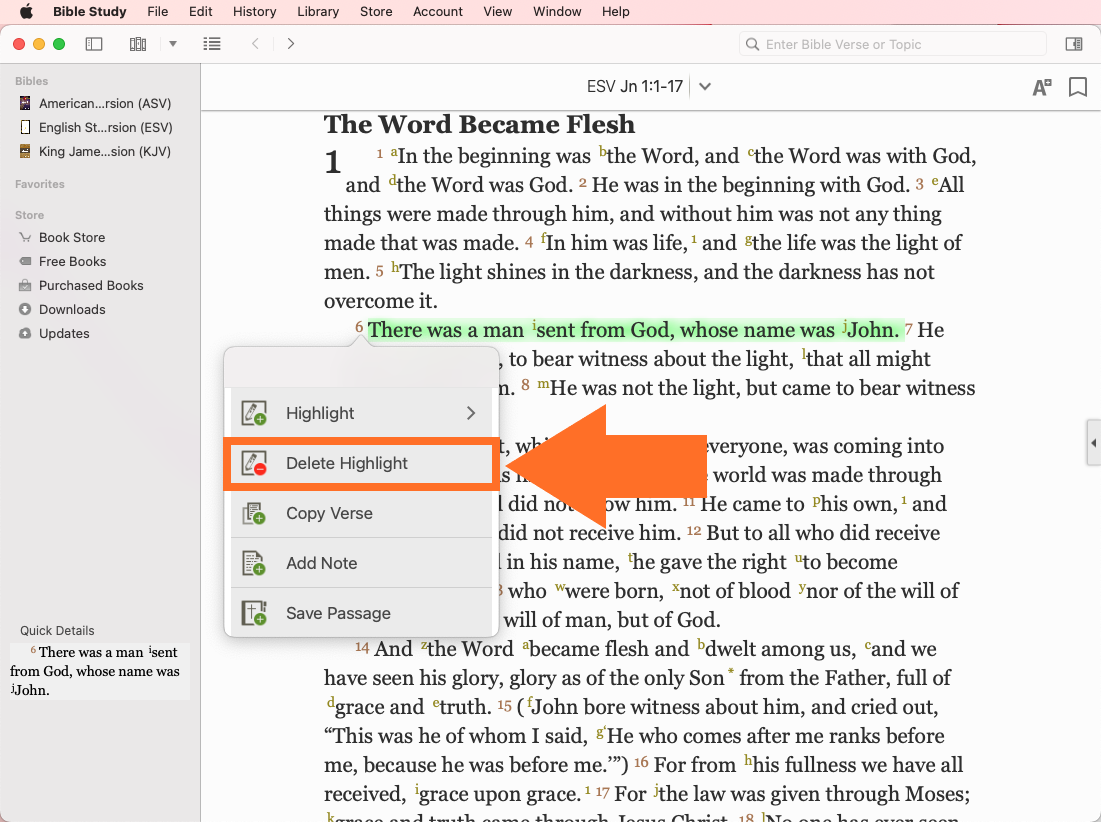Click the Copy Verse icon
The height and width of the screenshot is (822, 1101).
tap(254, 513)
